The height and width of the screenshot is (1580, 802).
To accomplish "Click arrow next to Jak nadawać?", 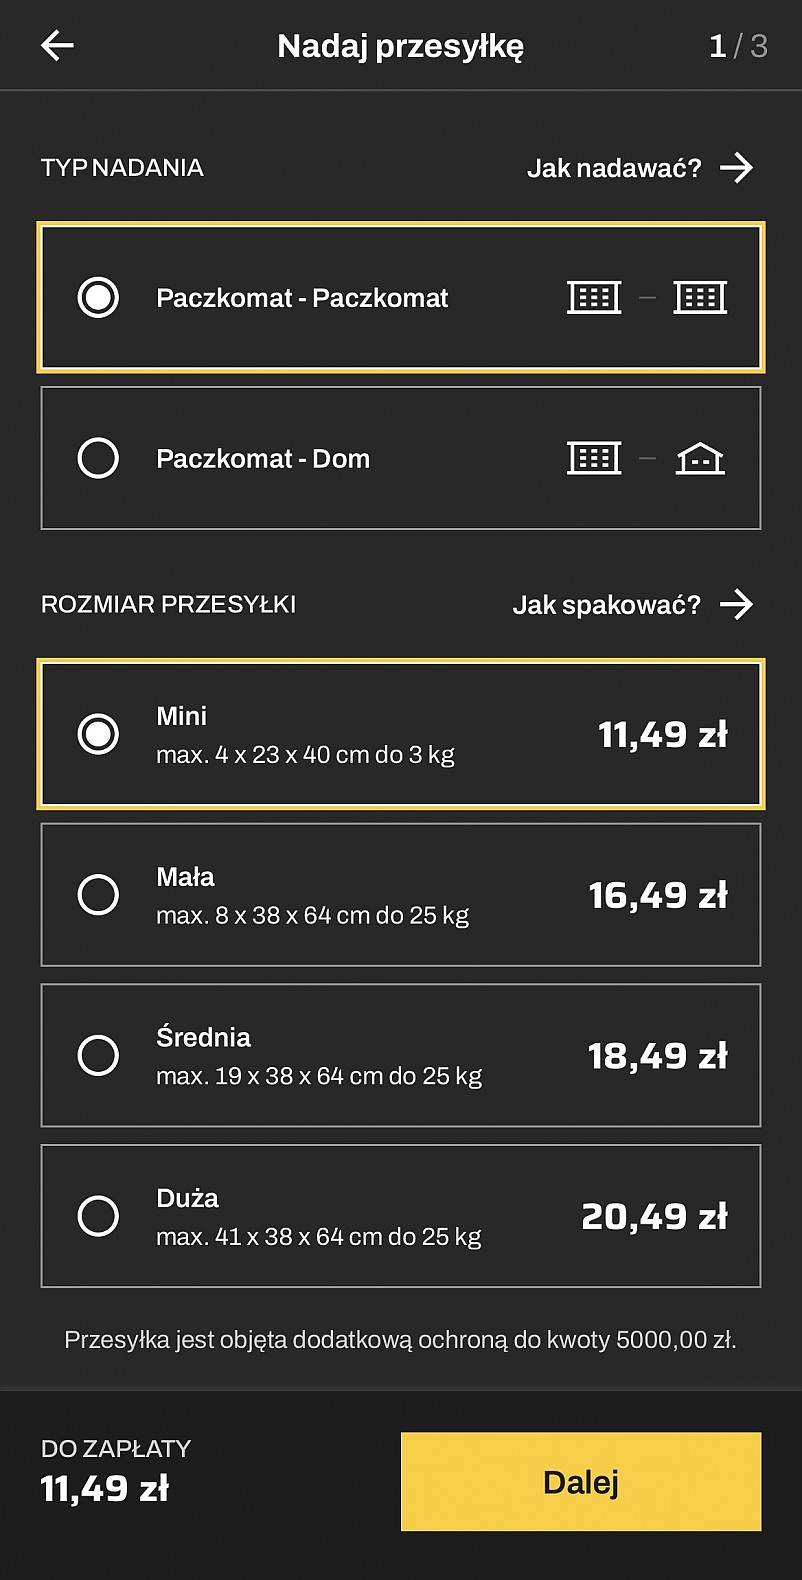I will (736, 168).
